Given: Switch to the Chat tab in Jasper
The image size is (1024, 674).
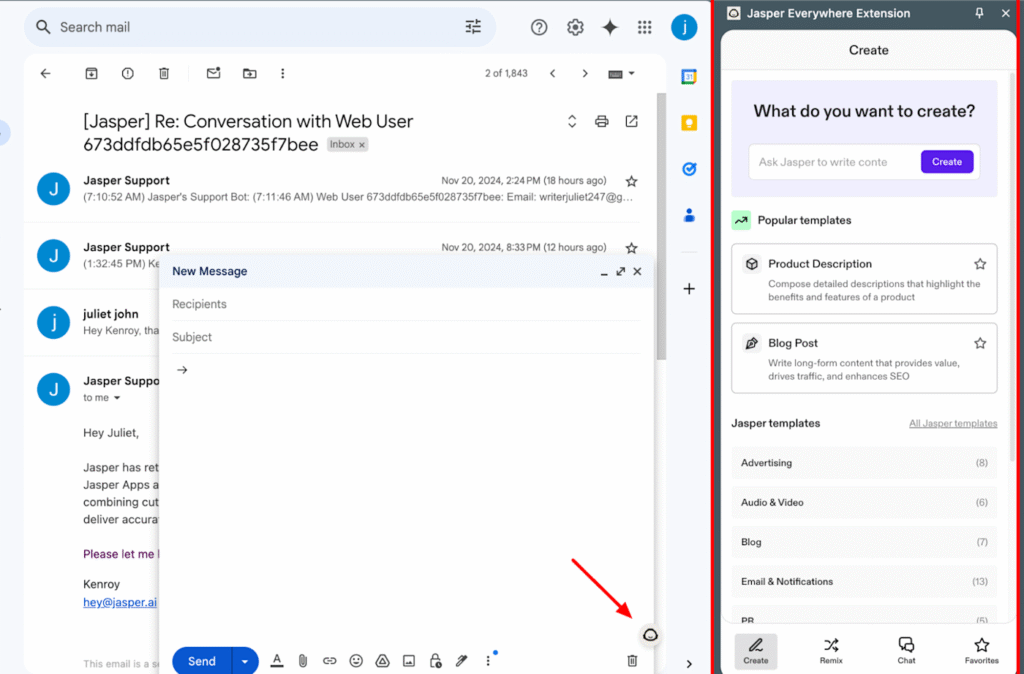Looking at the screenshot, I should [906, 650].
